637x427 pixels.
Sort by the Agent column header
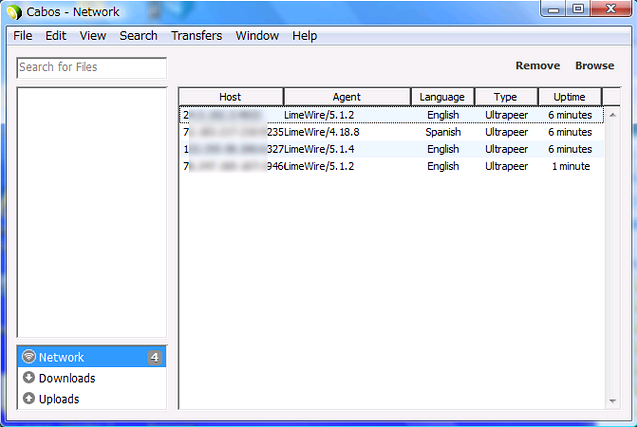pyautogui.click(x=347, y=97)
